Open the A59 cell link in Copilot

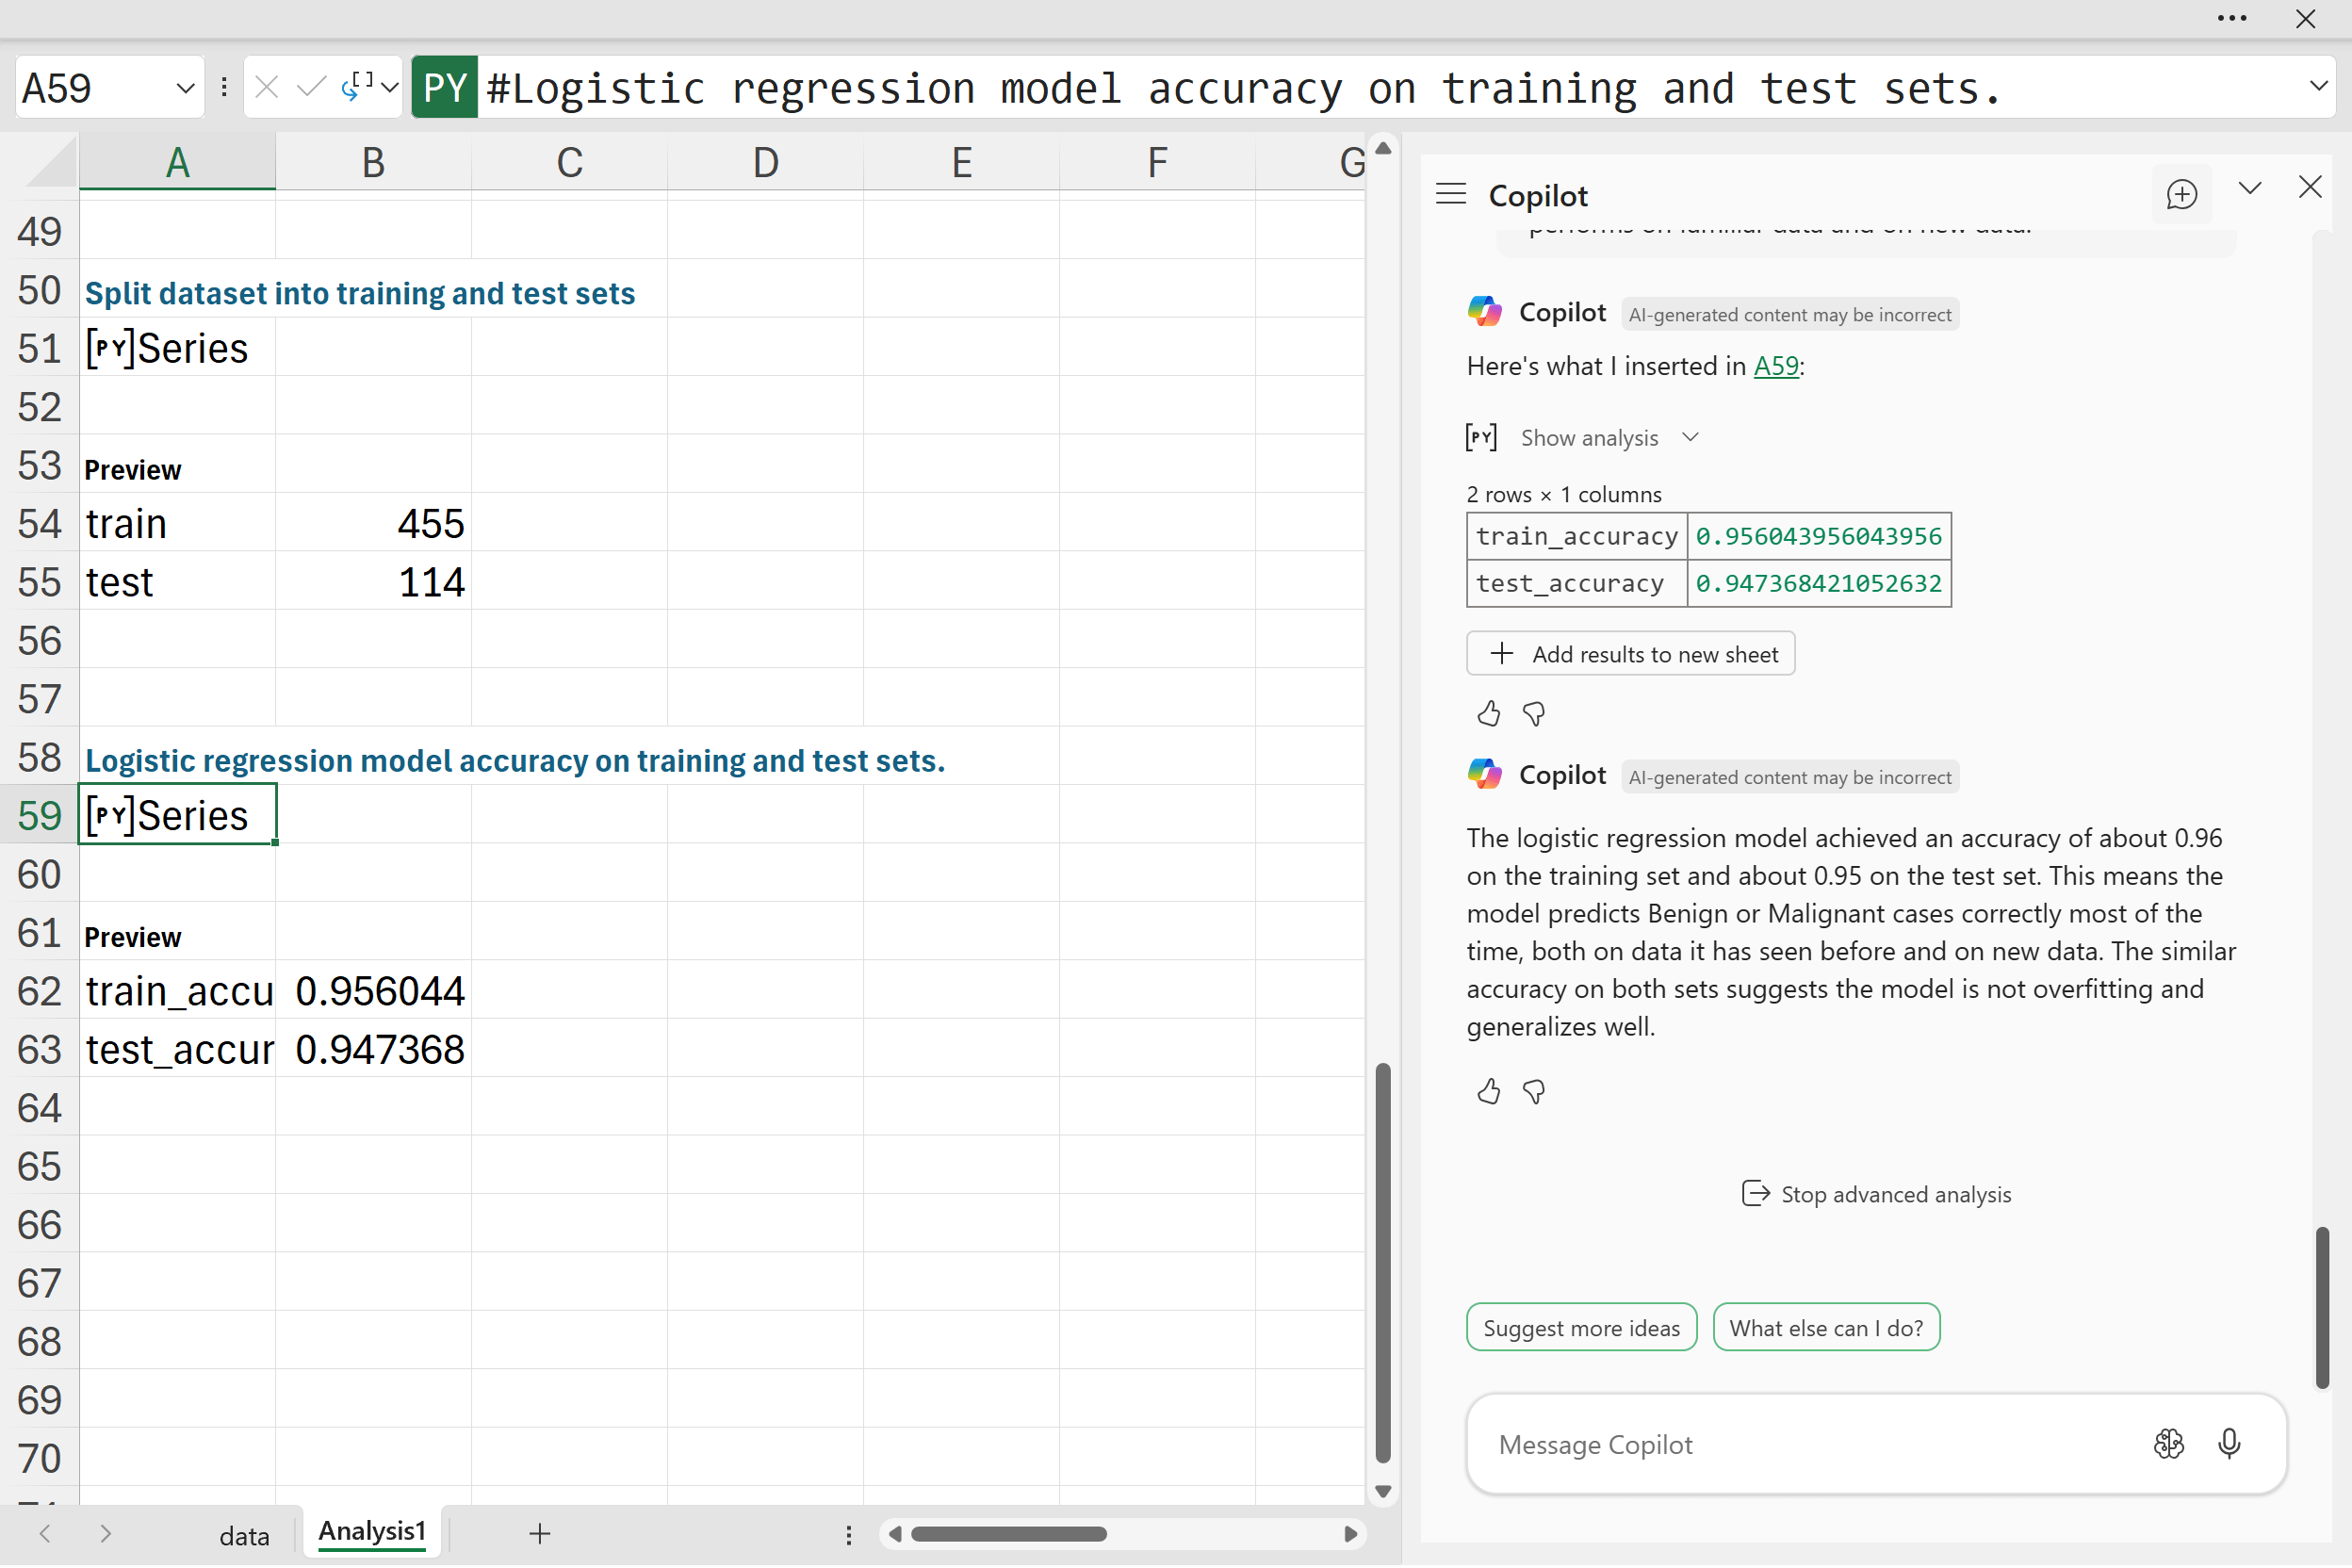(x=1776, y=366)
